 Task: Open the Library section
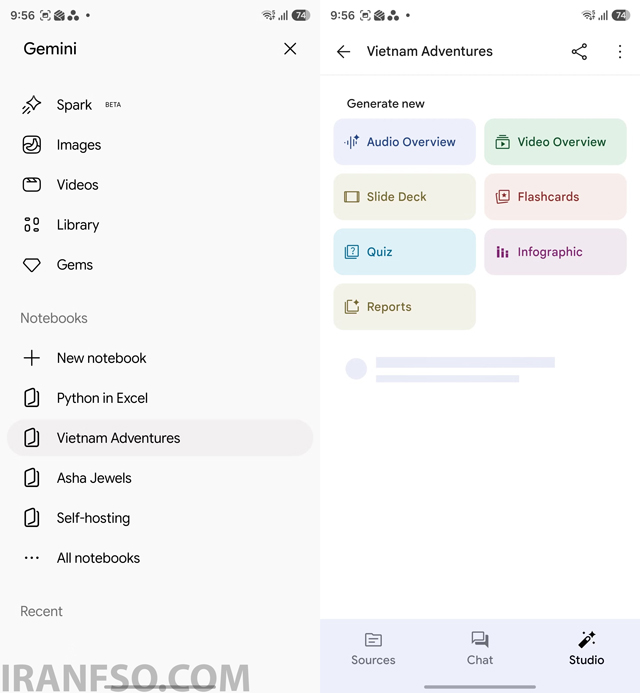tap(160, 225)
